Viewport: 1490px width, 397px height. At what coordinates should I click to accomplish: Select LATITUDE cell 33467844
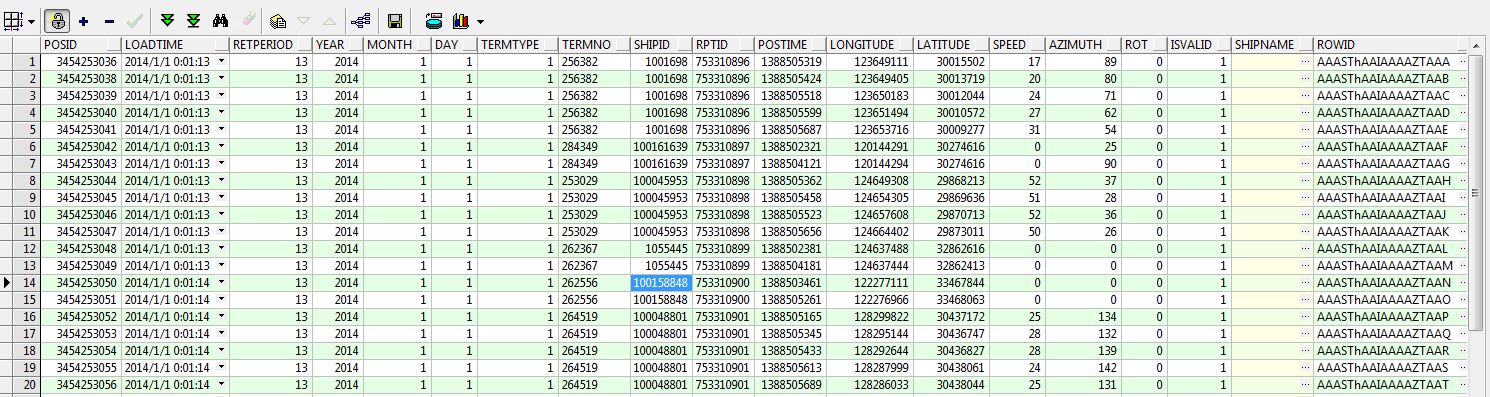pos(951,283)
